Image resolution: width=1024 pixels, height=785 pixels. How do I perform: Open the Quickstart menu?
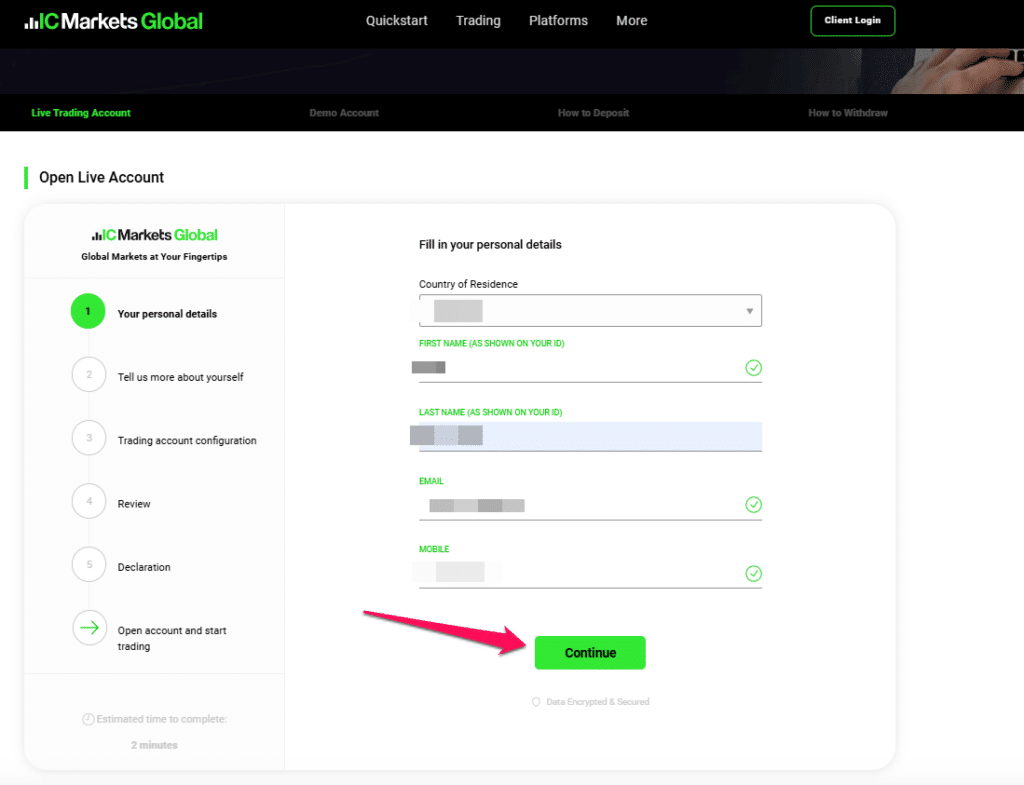pos(396,21)
